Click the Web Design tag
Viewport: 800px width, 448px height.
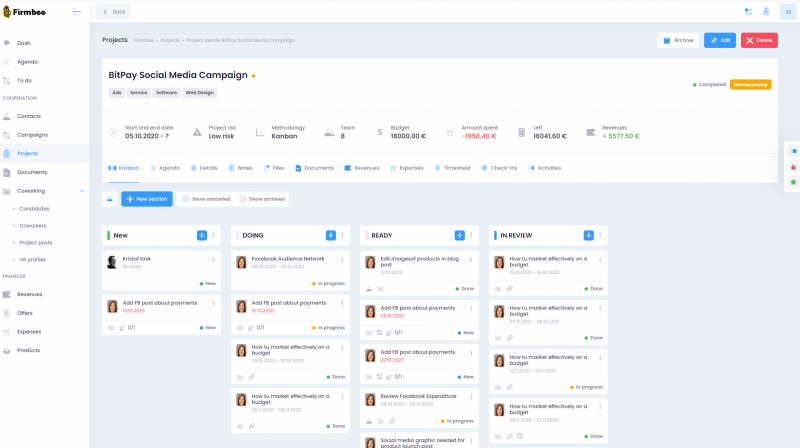(199, 93)
